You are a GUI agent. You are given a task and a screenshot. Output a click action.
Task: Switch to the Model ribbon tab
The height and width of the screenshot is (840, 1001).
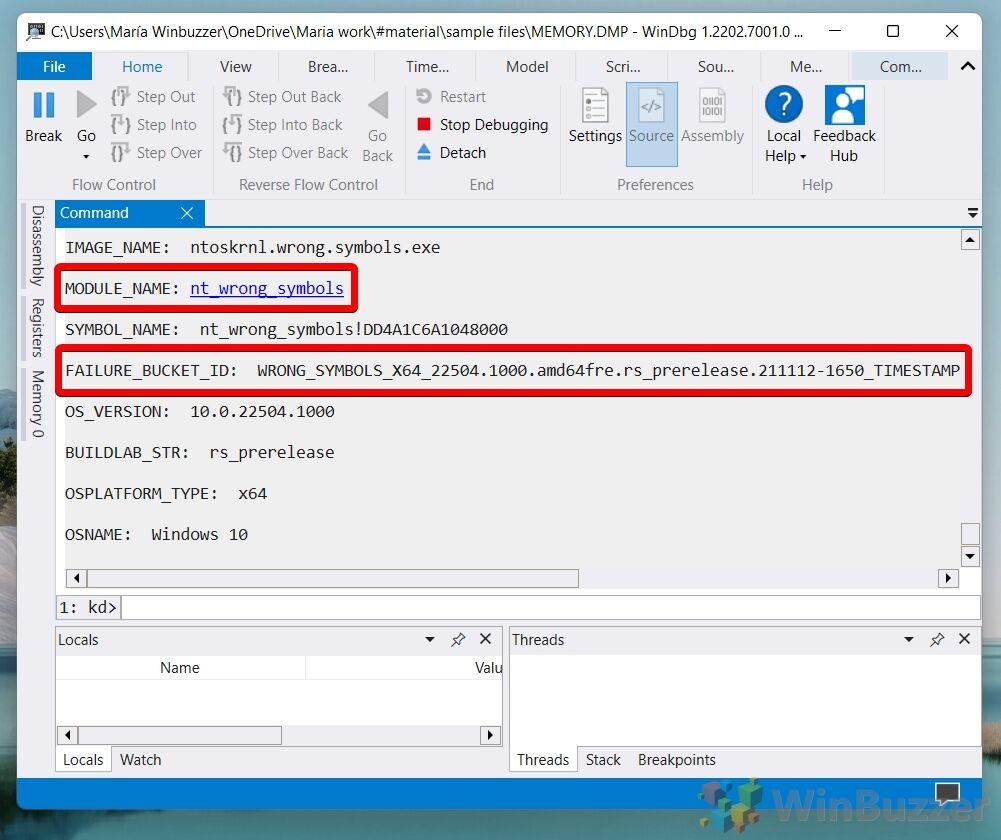click(x=527, y=66)
